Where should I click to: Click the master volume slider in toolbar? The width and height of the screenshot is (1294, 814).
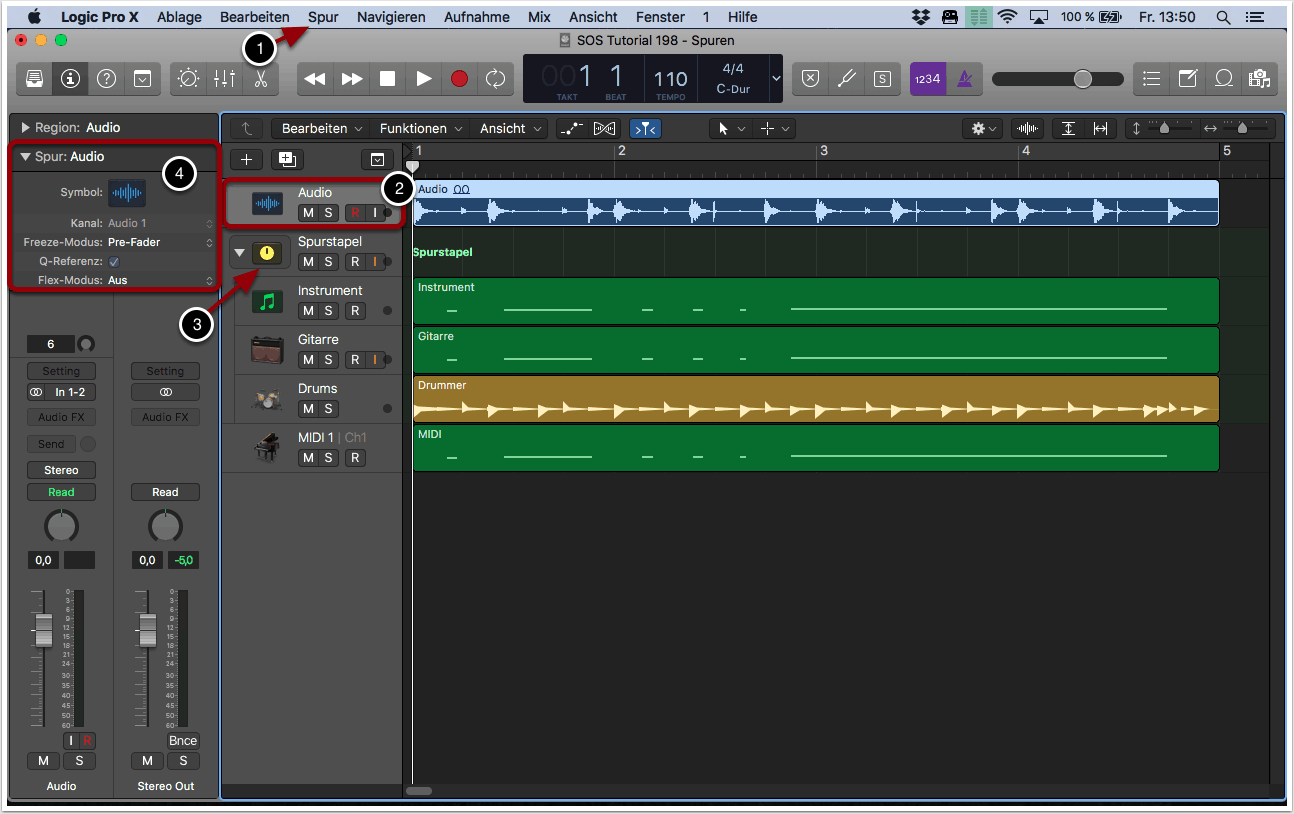coord(1058,79)
